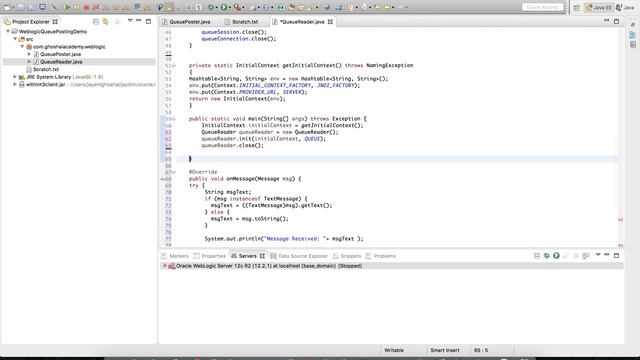Click the Run Last Tool external tools icon
This screenshot has height=360, width=640.
237,7
